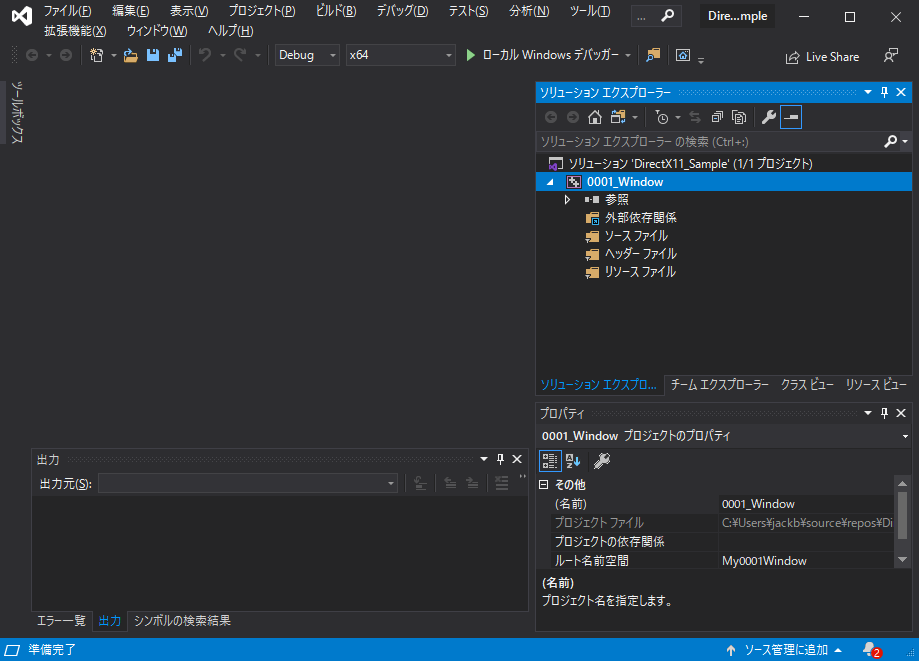Click the wrench Properties icon in Solution Explorer
This screenshot has height=661, width=919.
(x=768, y=117)
